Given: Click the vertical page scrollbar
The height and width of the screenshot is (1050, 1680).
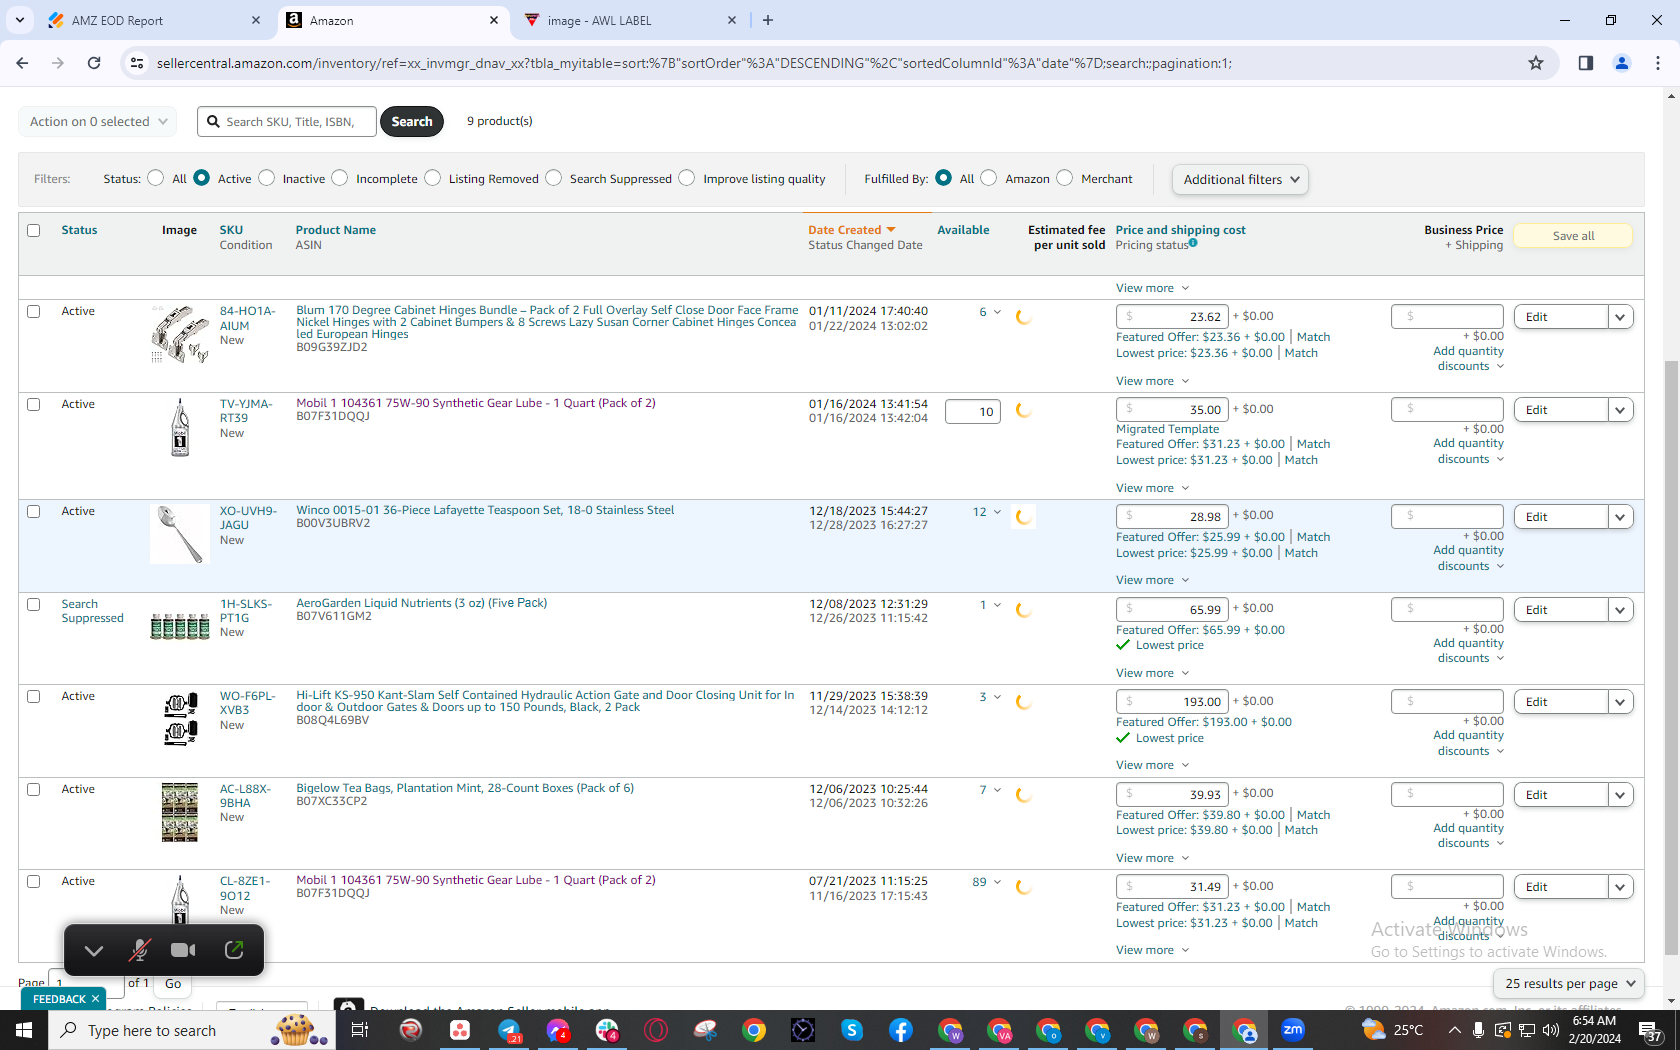Looking at the screenshot, I should (x=1671, y=660).
